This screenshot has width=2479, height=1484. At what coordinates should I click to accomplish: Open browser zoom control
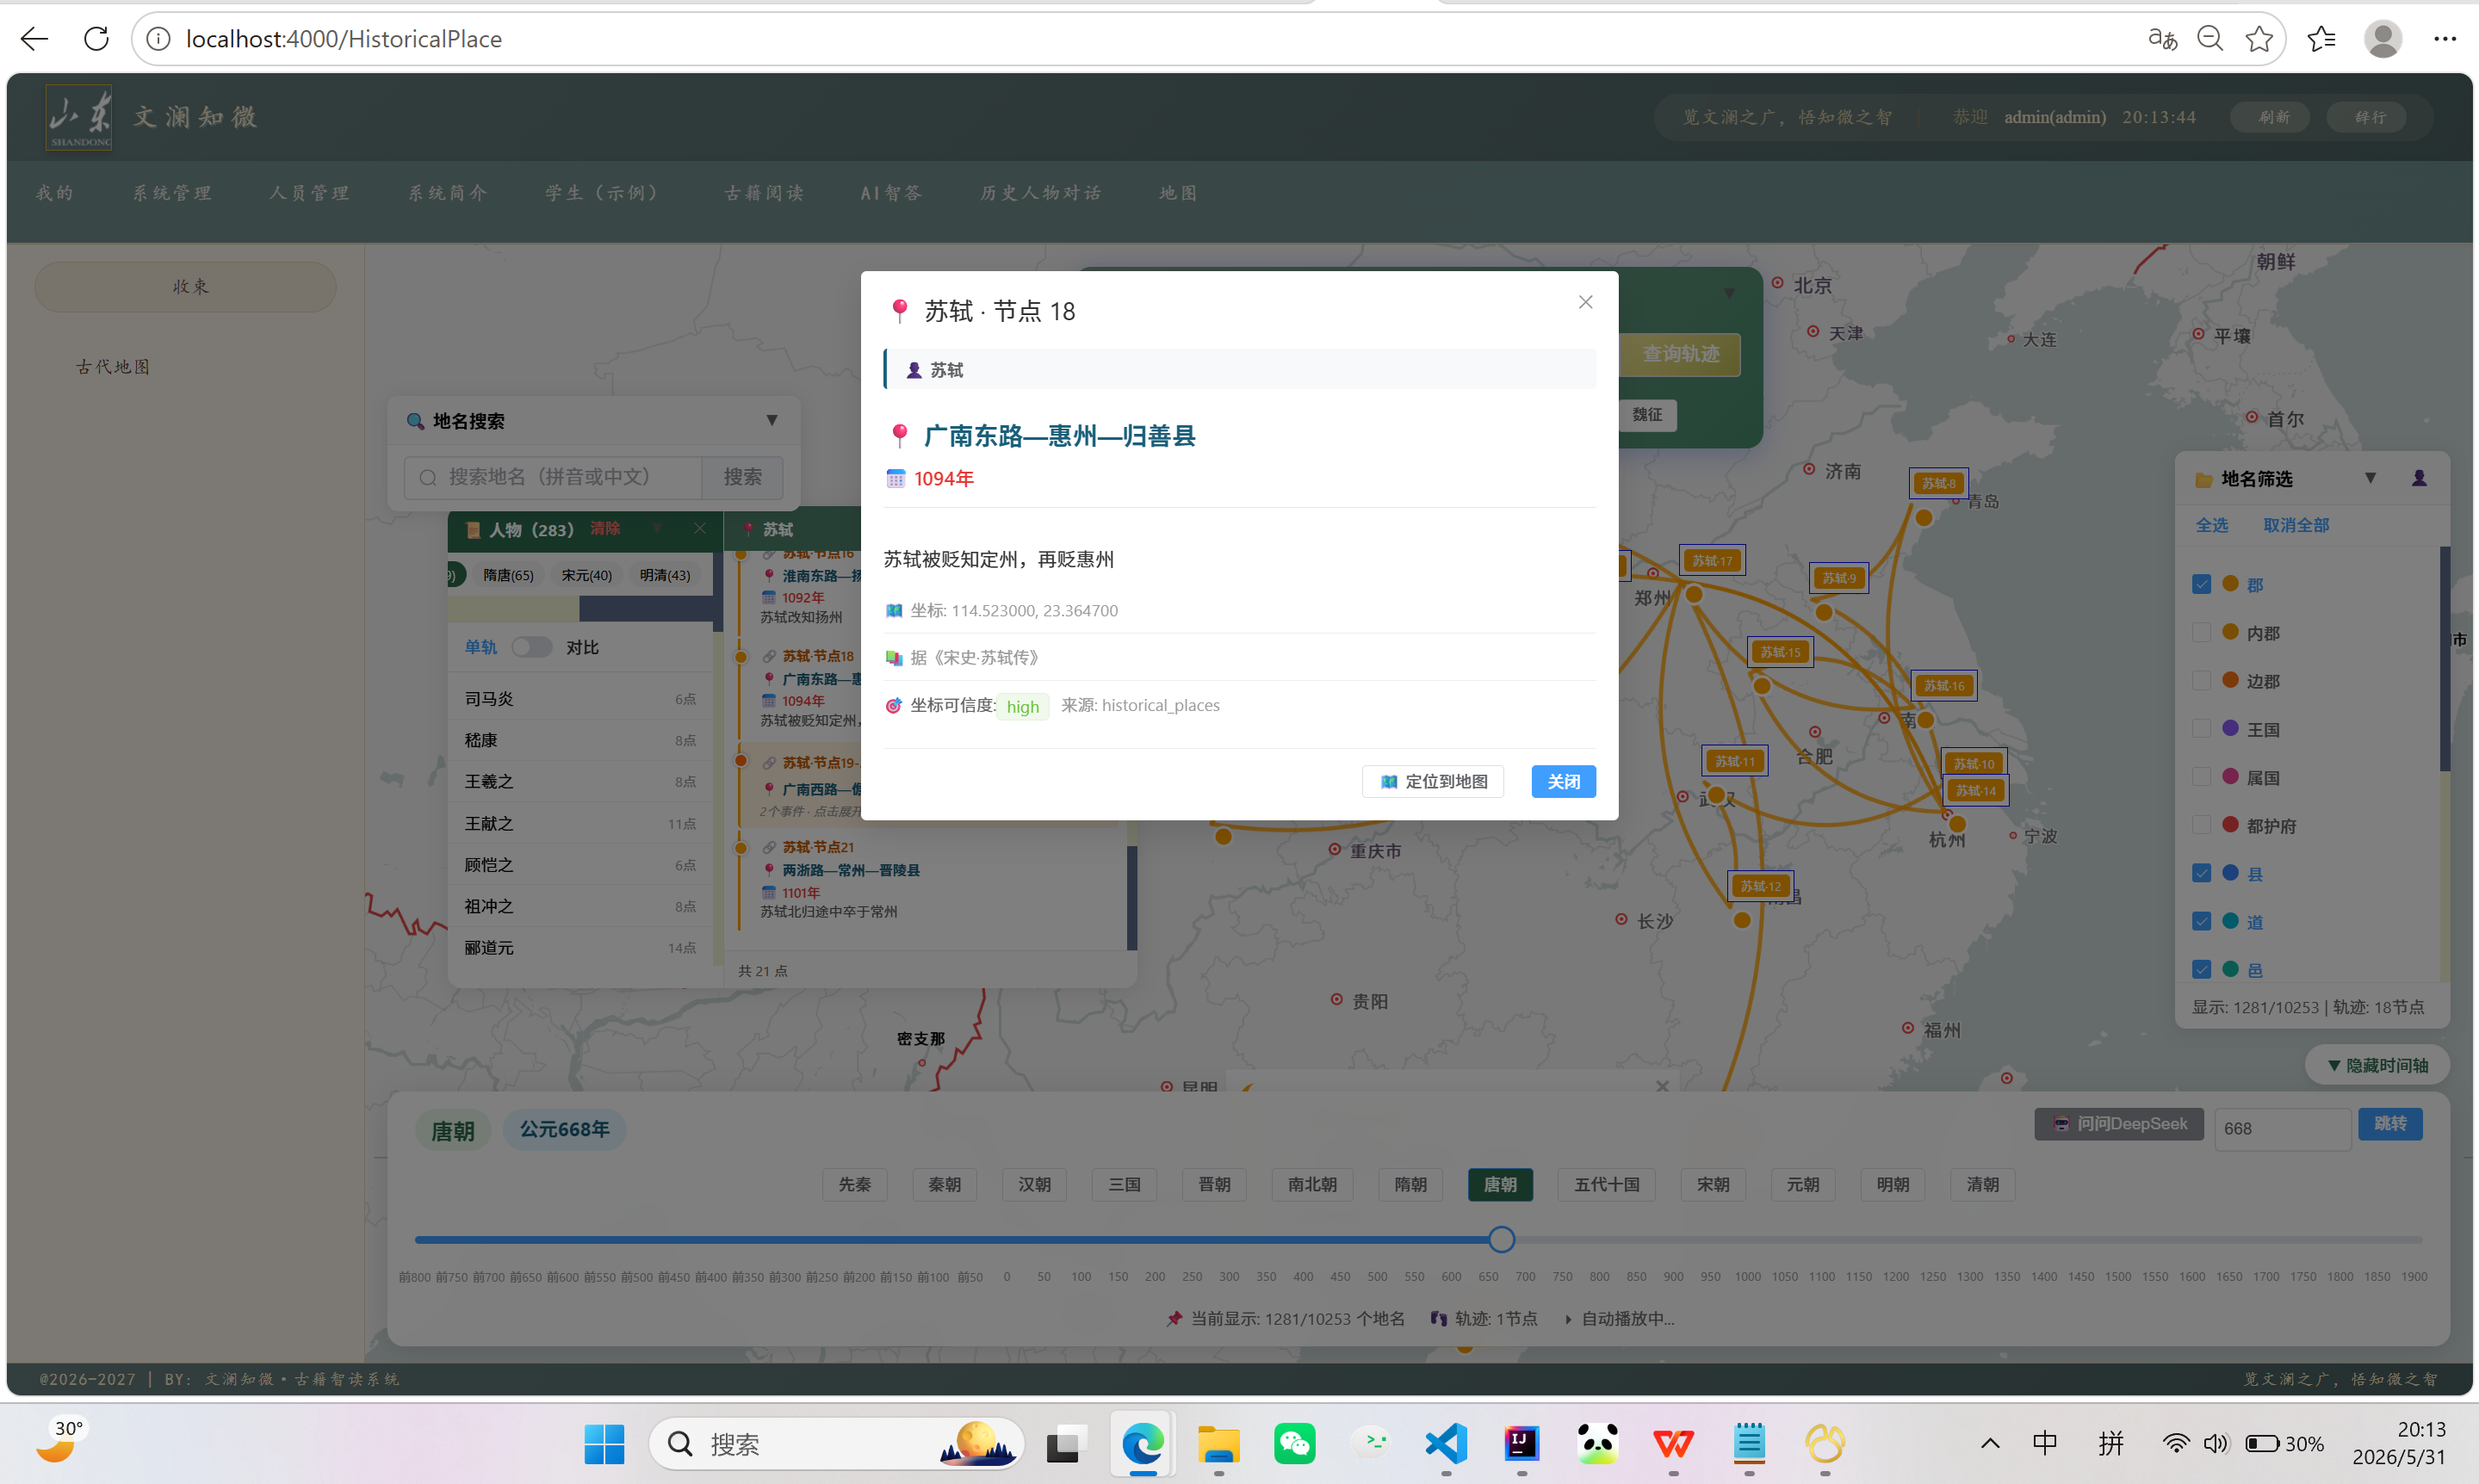pos(2210,39)
